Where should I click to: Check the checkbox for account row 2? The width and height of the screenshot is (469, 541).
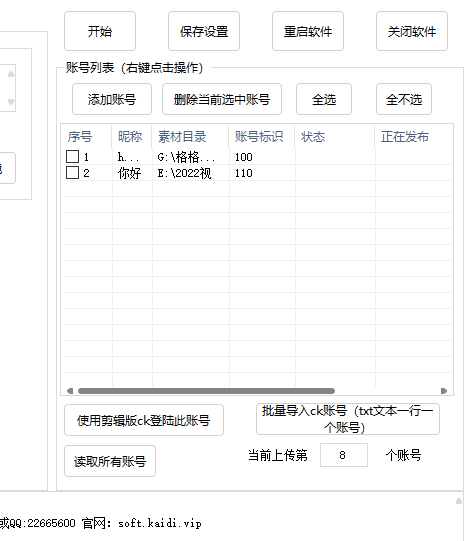pyautogui.click(x=72, y=173)
